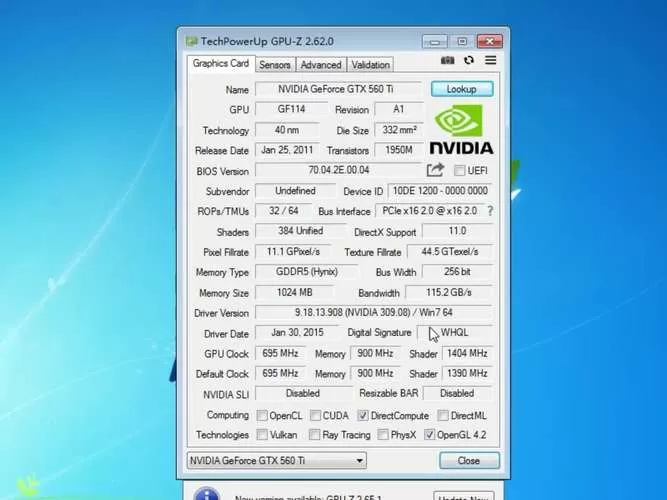This screenshot has width=667, height=500.
Task: Click the Technology value 40 nm
Action: 287,130
